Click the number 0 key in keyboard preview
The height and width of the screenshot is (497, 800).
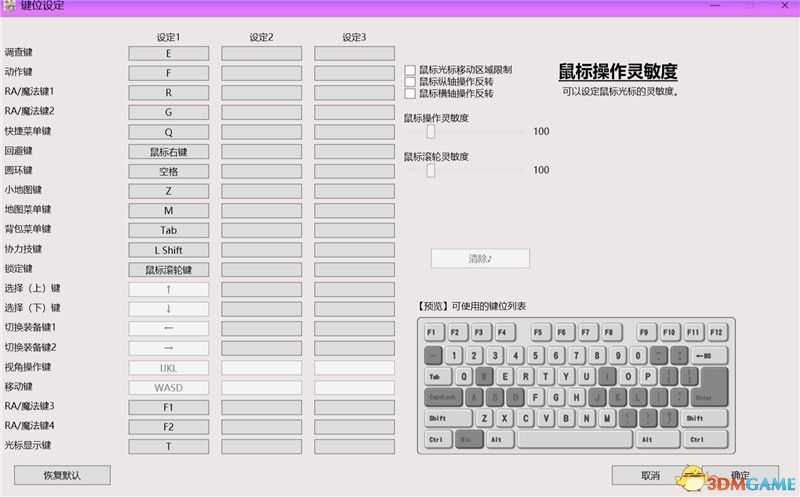(638, 355)
